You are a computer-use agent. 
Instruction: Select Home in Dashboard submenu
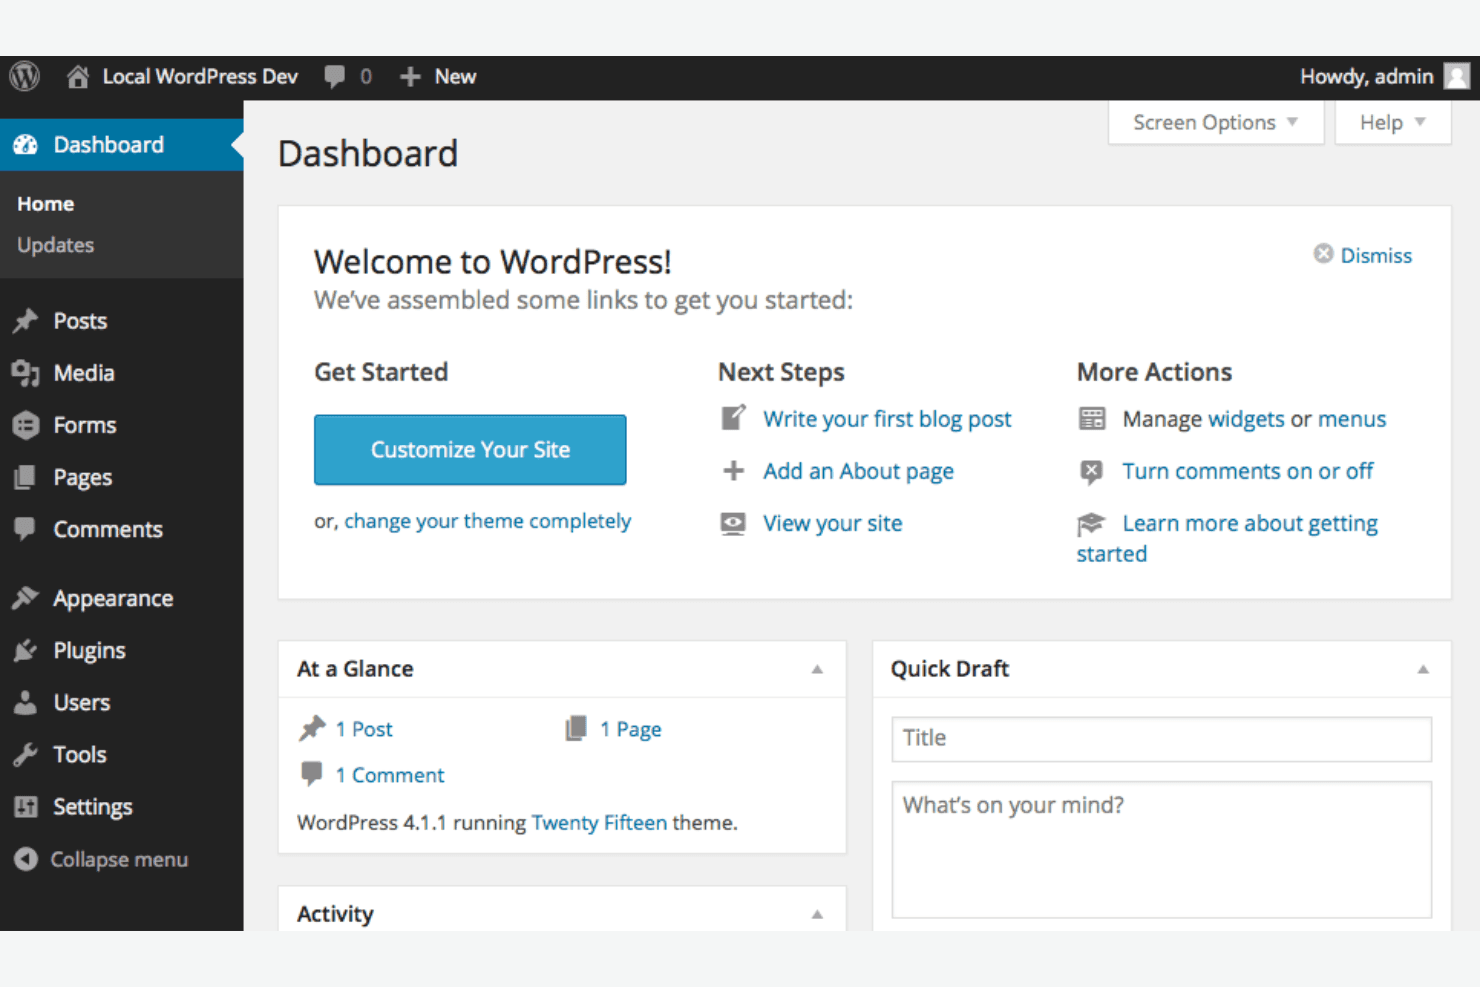(45, 204)
